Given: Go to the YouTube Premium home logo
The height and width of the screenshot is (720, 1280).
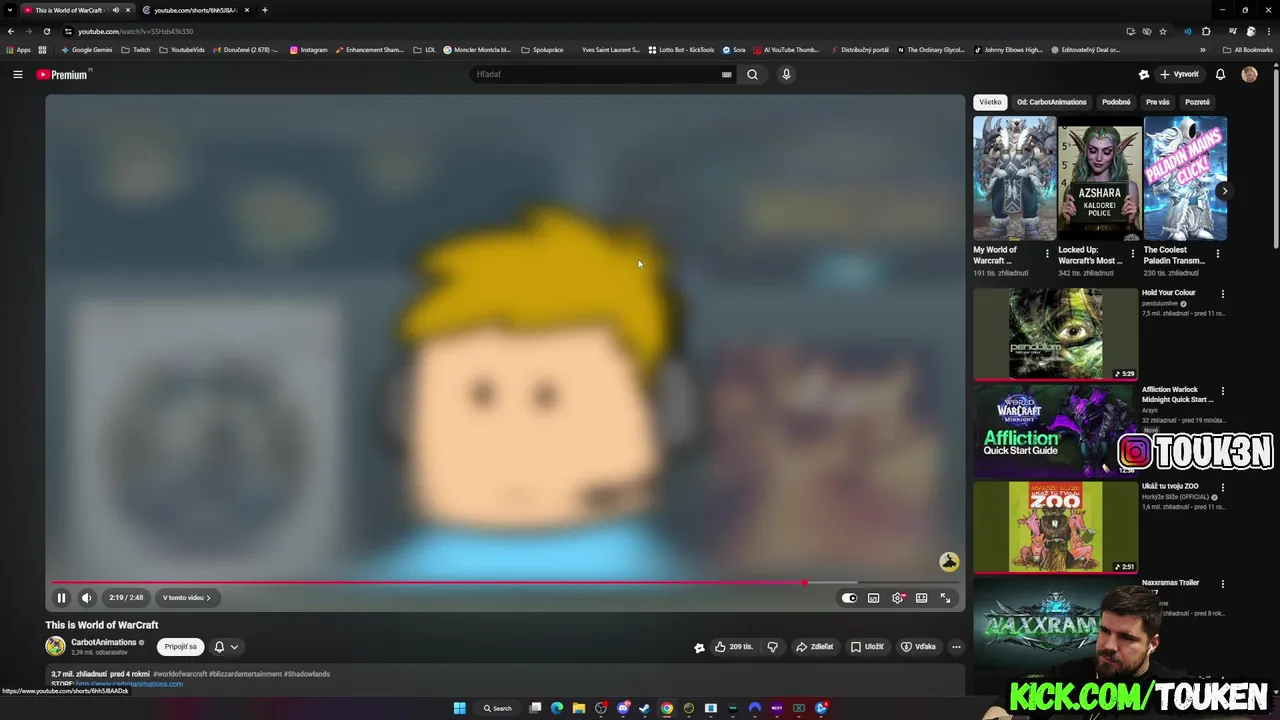Looking at the screenshot, I should (63, 74).
